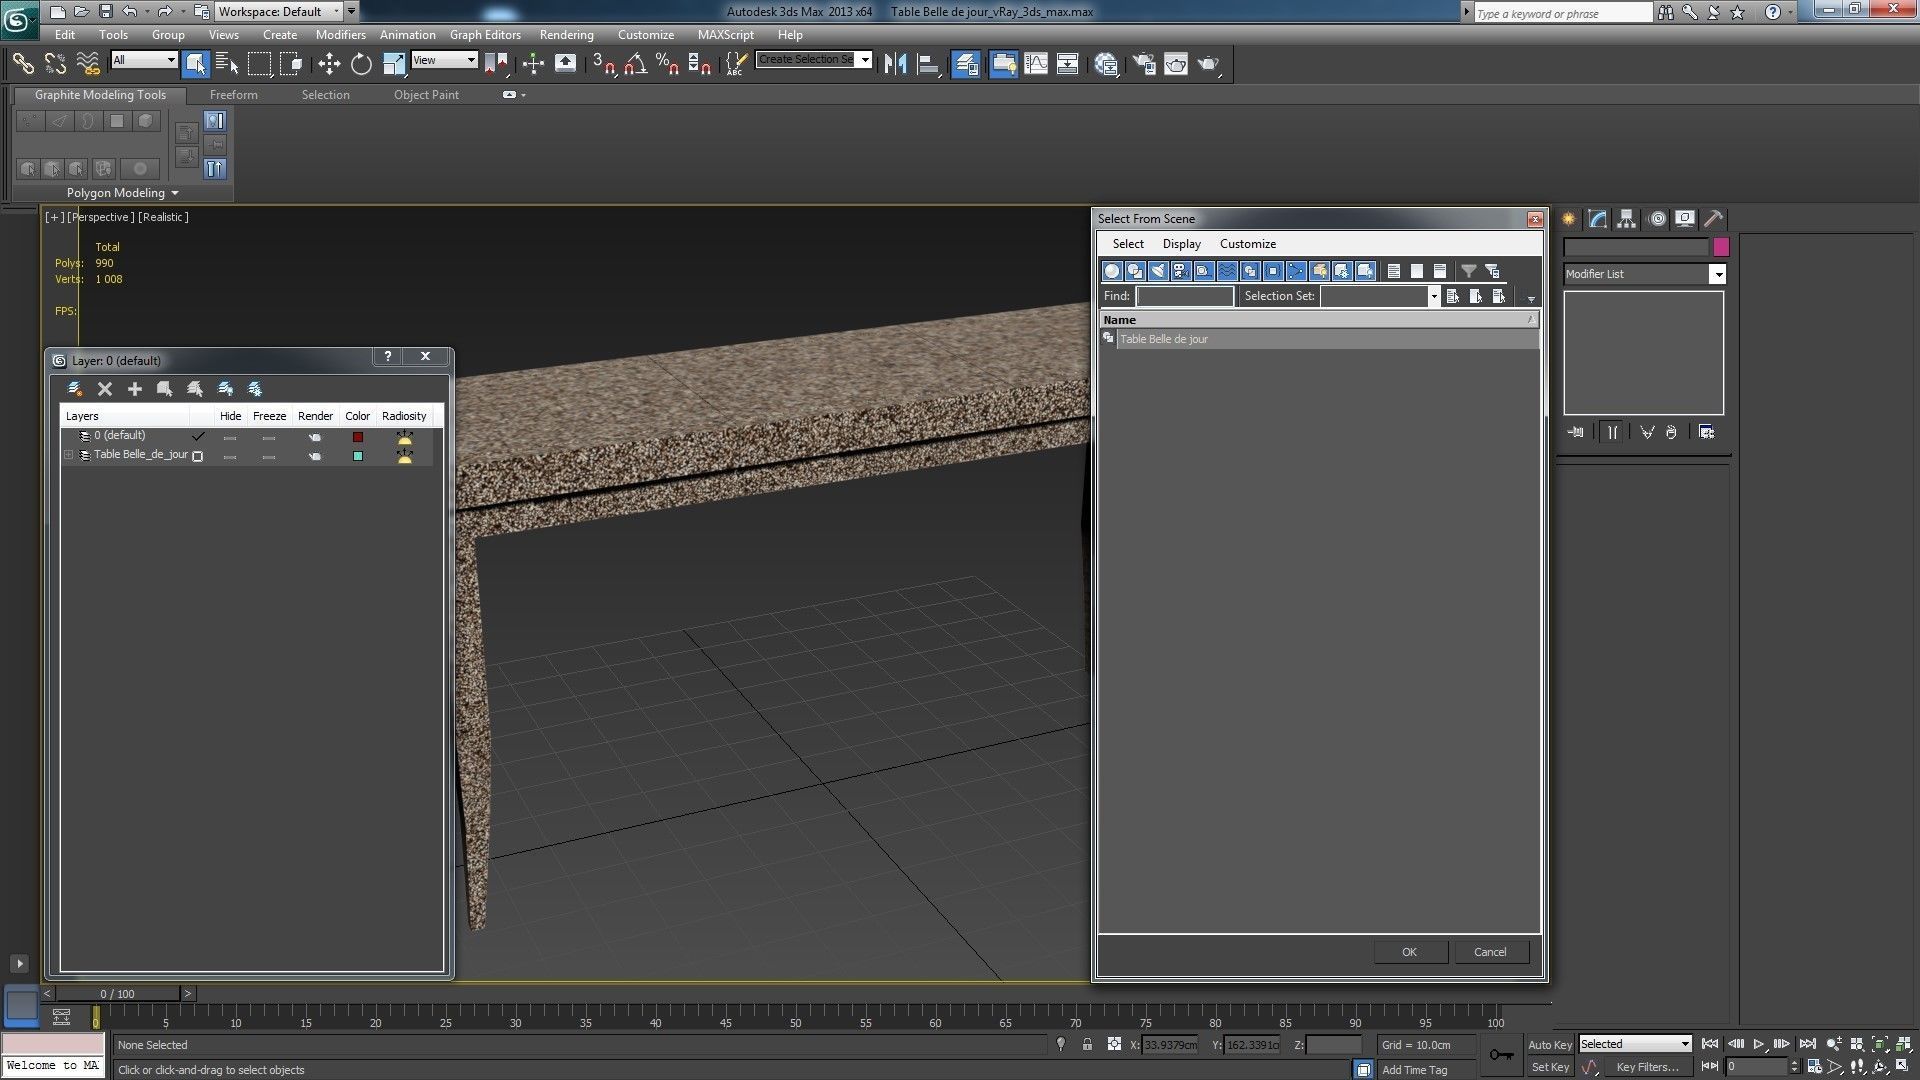Toggle Auto Key animation mode
This screenshot has width=1920, height=1080.
(1550, 1044)
